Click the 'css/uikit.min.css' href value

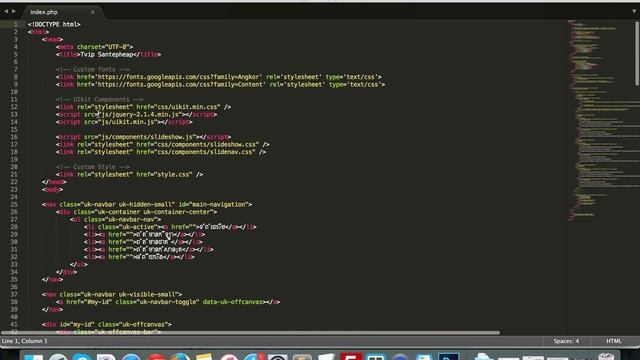(187, 107)
